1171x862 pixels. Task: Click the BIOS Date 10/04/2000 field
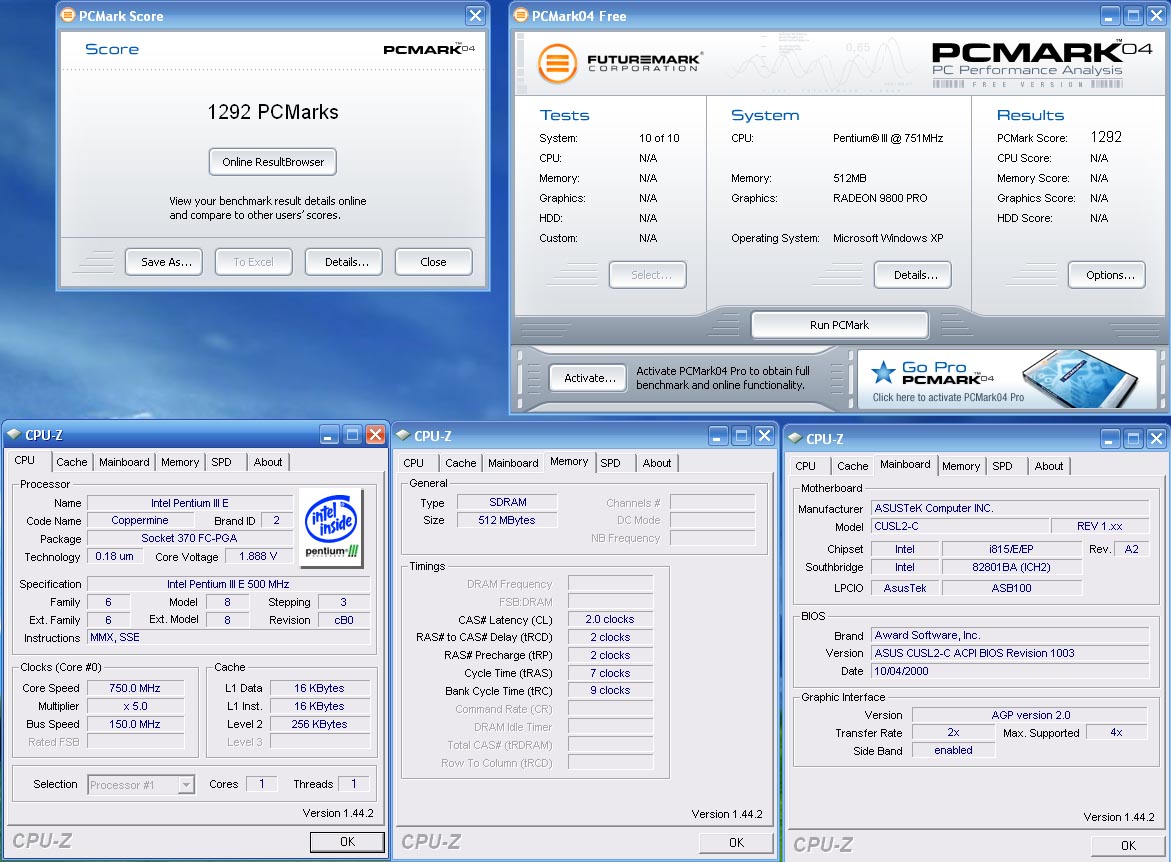1010,671
